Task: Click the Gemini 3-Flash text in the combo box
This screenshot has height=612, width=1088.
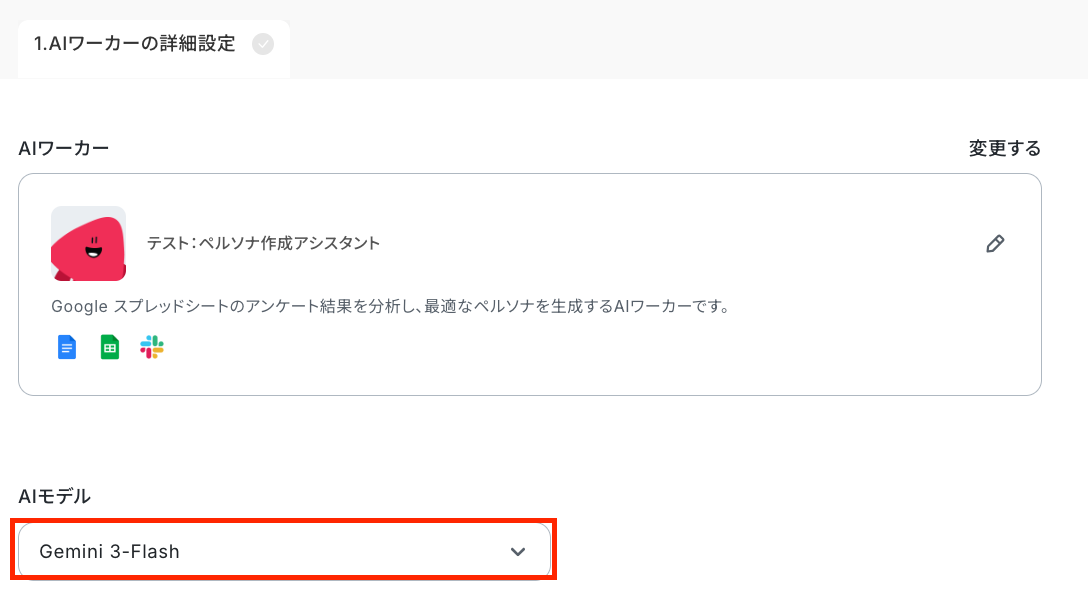Action: coord(110,552)
